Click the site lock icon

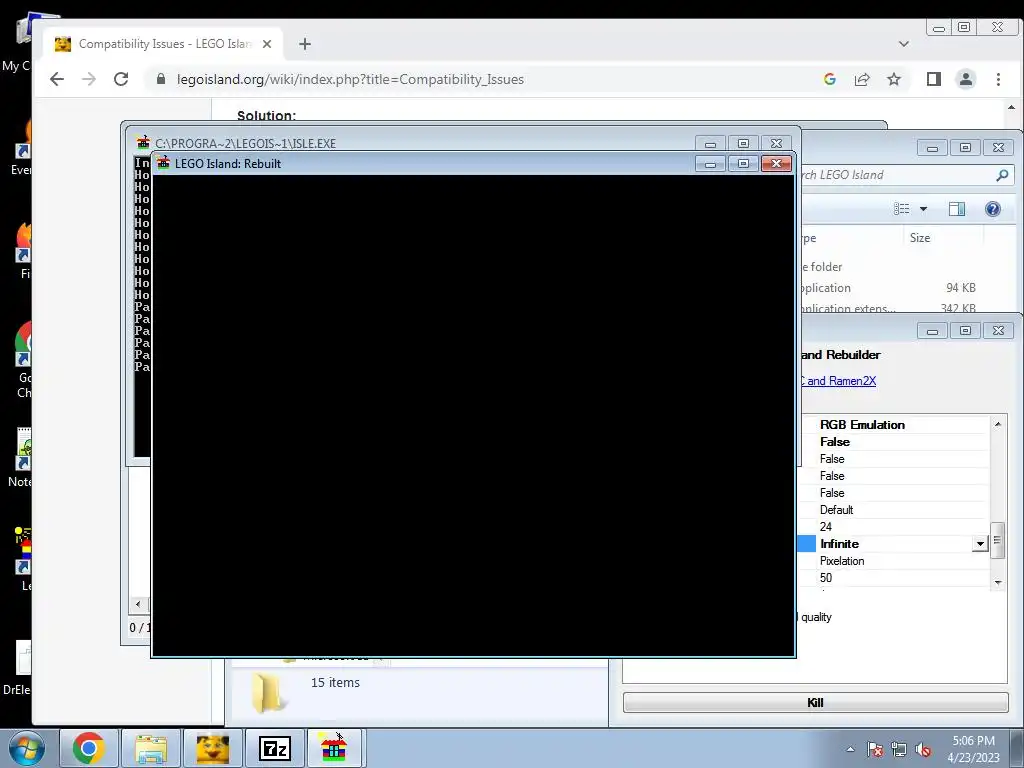coord(161,80)
